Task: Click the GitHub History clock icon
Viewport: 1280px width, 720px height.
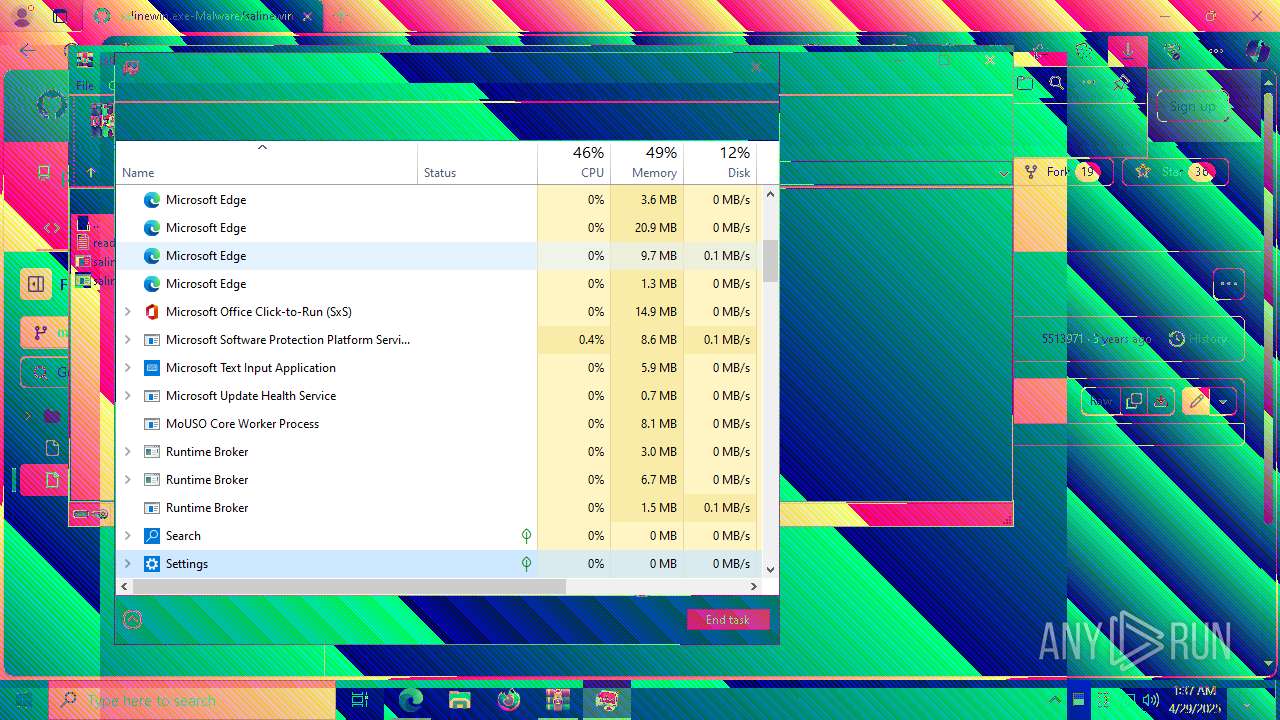Action: click(1177, 339)
